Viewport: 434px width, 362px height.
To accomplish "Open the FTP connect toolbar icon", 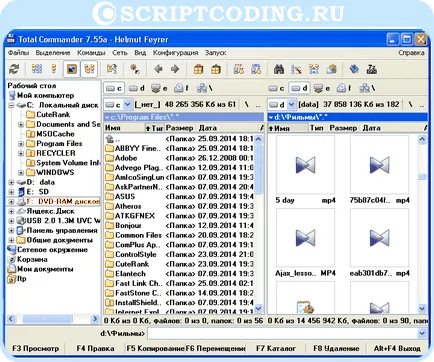I will tap(238, 69).
